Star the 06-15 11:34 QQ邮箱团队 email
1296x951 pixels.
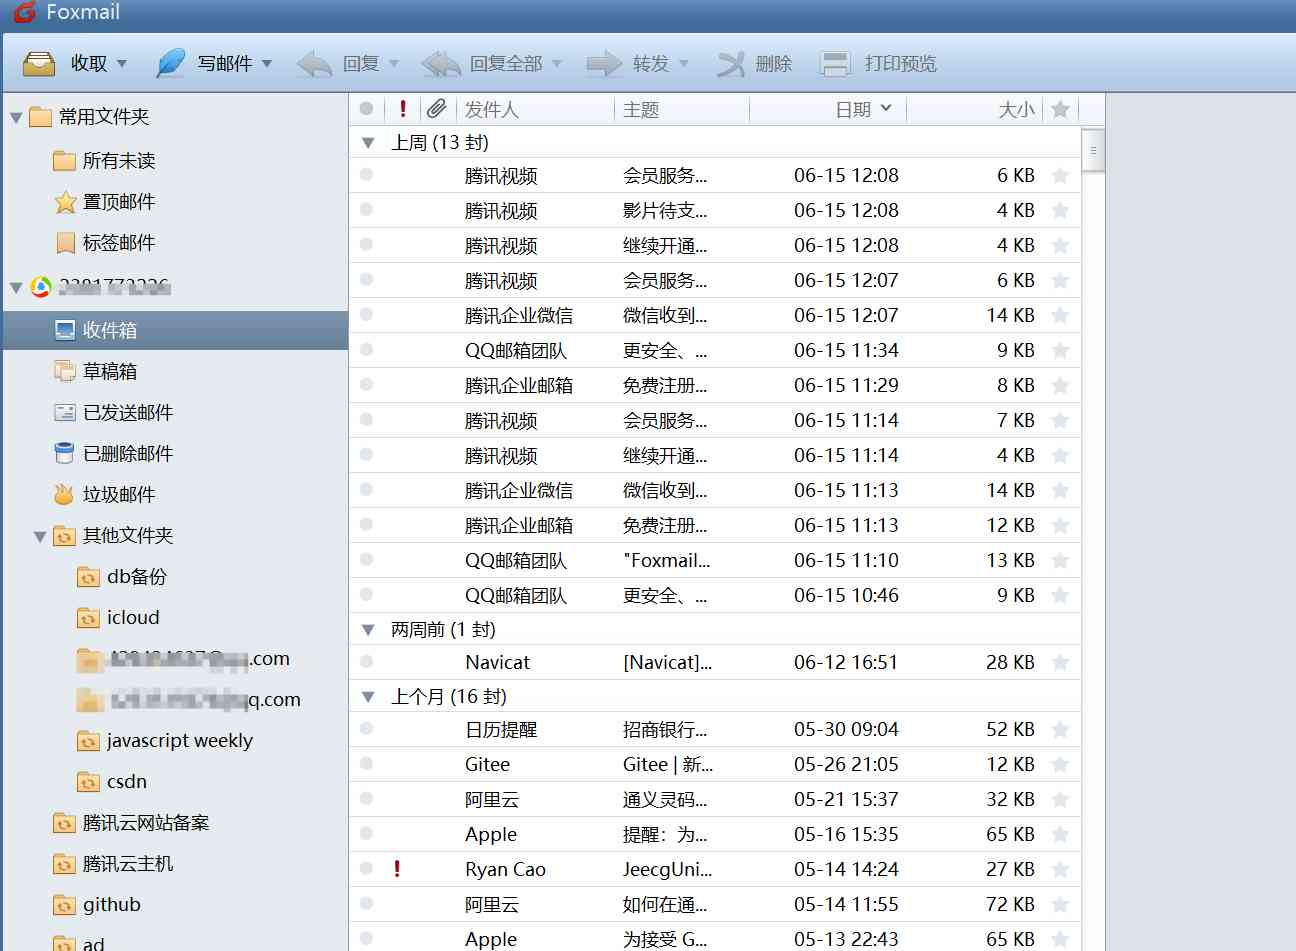1061,350
